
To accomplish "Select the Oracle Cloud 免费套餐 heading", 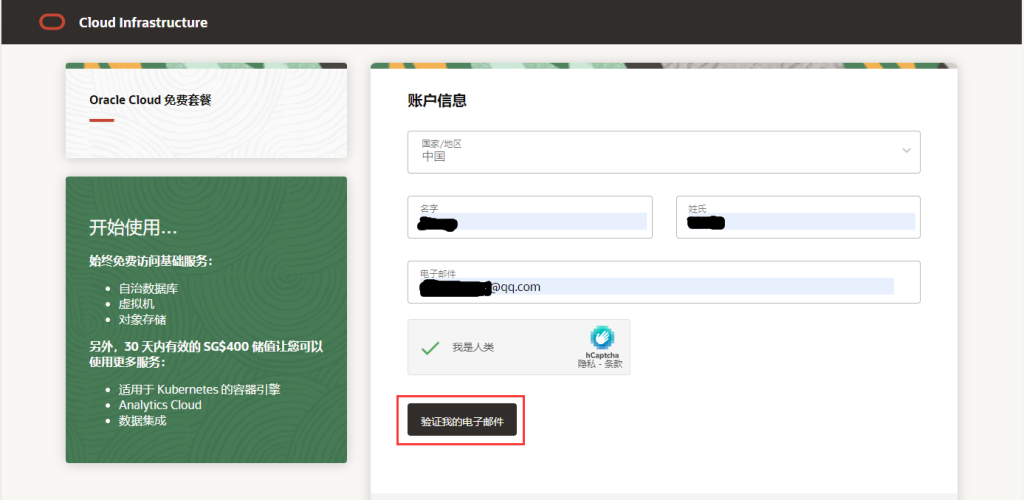I will click(150, 101).
